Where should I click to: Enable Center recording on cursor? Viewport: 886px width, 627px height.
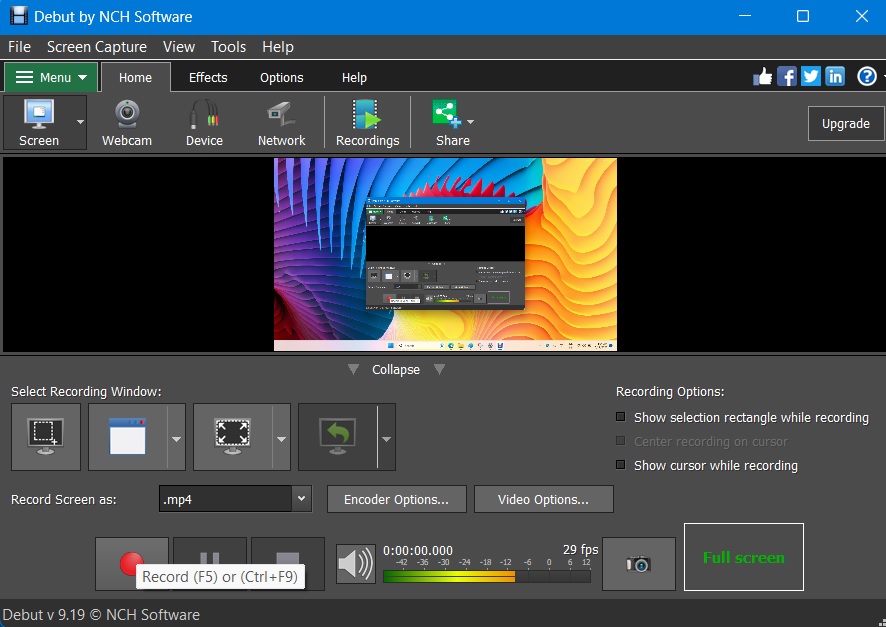[620, 441]
